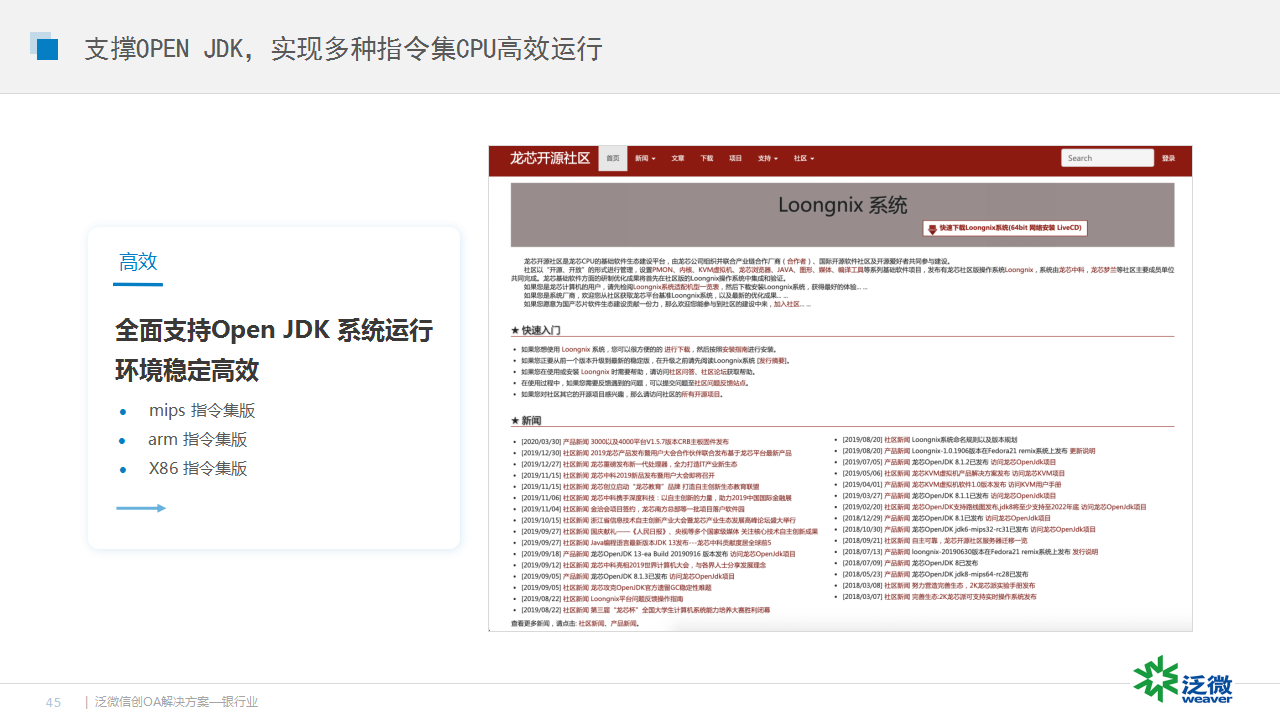Image resolution: width=1280 pixels, height=720 pixels.
Task: Click the Weaver 泛微 logo
Action: tap(1184, 681)
